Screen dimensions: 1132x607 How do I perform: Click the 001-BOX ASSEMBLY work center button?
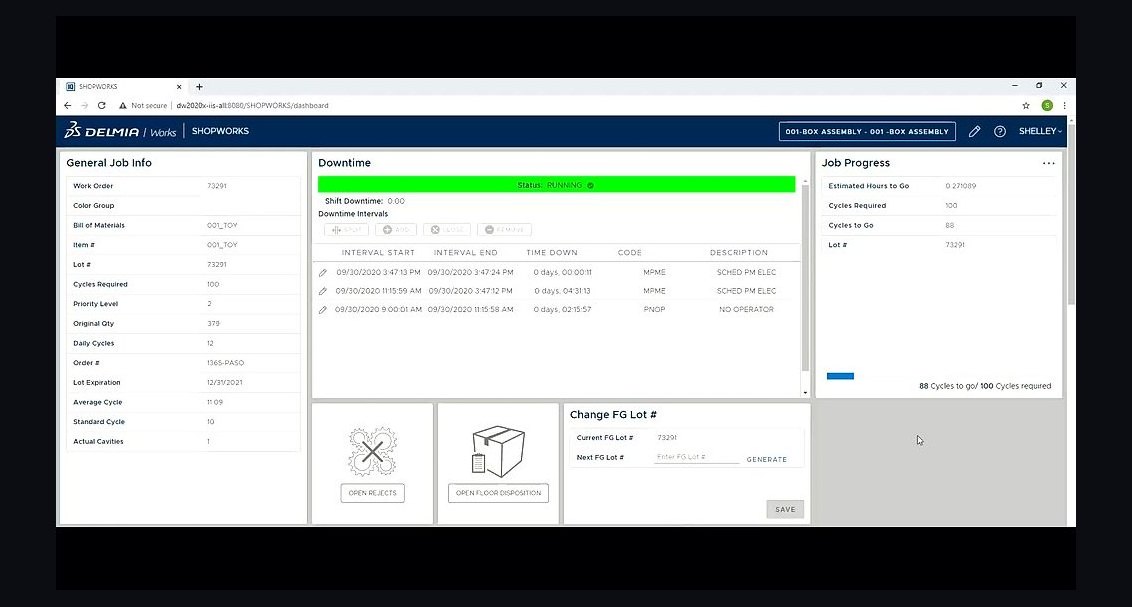click(x=867, y=131)
